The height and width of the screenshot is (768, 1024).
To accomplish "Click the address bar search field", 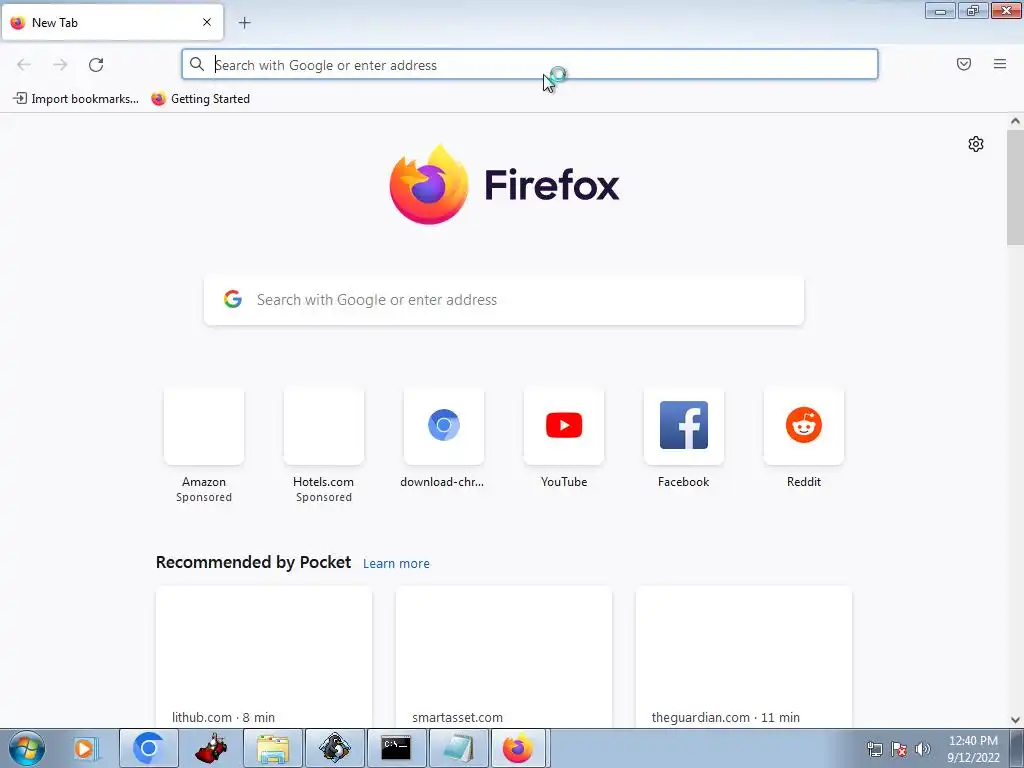I will click(x=530, y=65).
